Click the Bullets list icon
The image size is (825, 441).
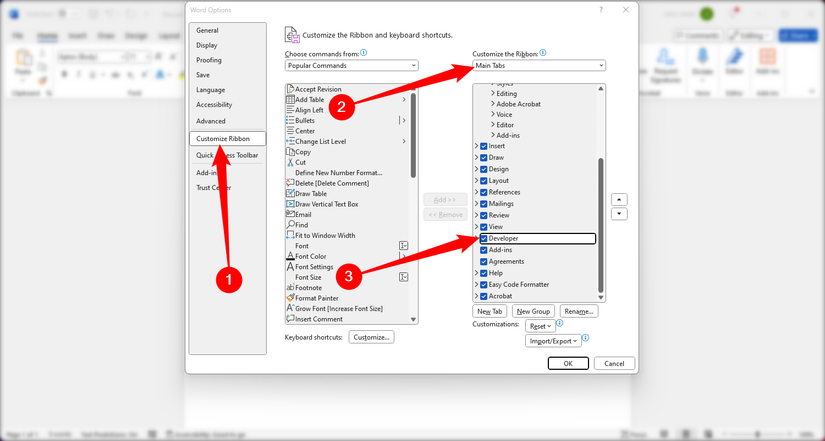pos(290,121)
